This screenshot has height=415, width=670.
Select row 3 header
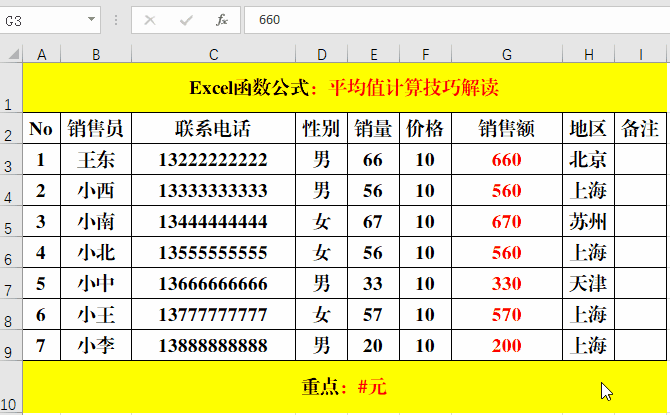pyautogui.click(x=11, y=159)
